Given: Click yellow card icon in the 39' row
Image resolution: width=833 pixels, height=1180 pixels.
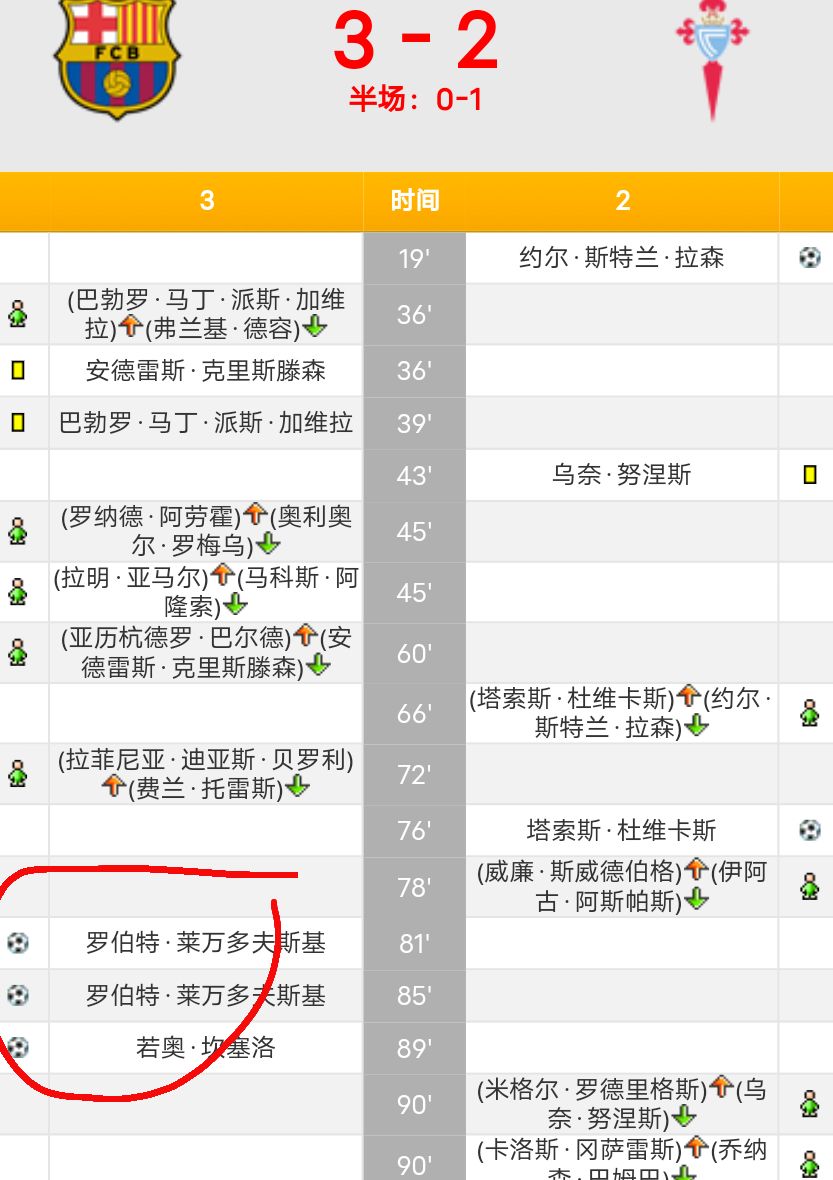Looking at the screenshot, I should coord(17,423).
